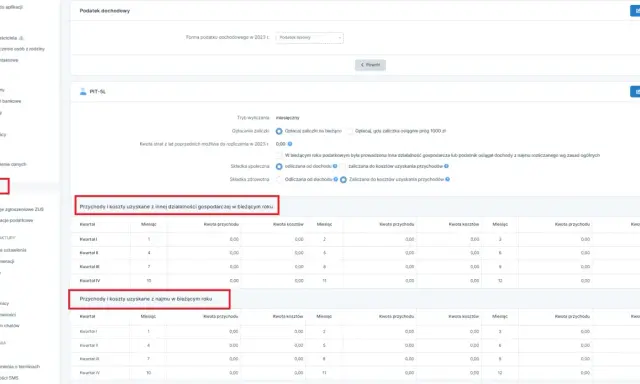This screenshot has height=384, width=640.
Task: Click the Powrót back button
Action: 370,65
